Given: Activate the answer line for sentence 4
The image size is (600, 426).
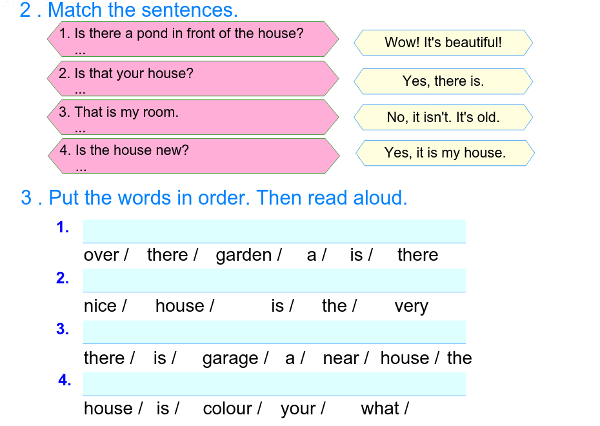Looking at the screenshot, I should (274, 383).
